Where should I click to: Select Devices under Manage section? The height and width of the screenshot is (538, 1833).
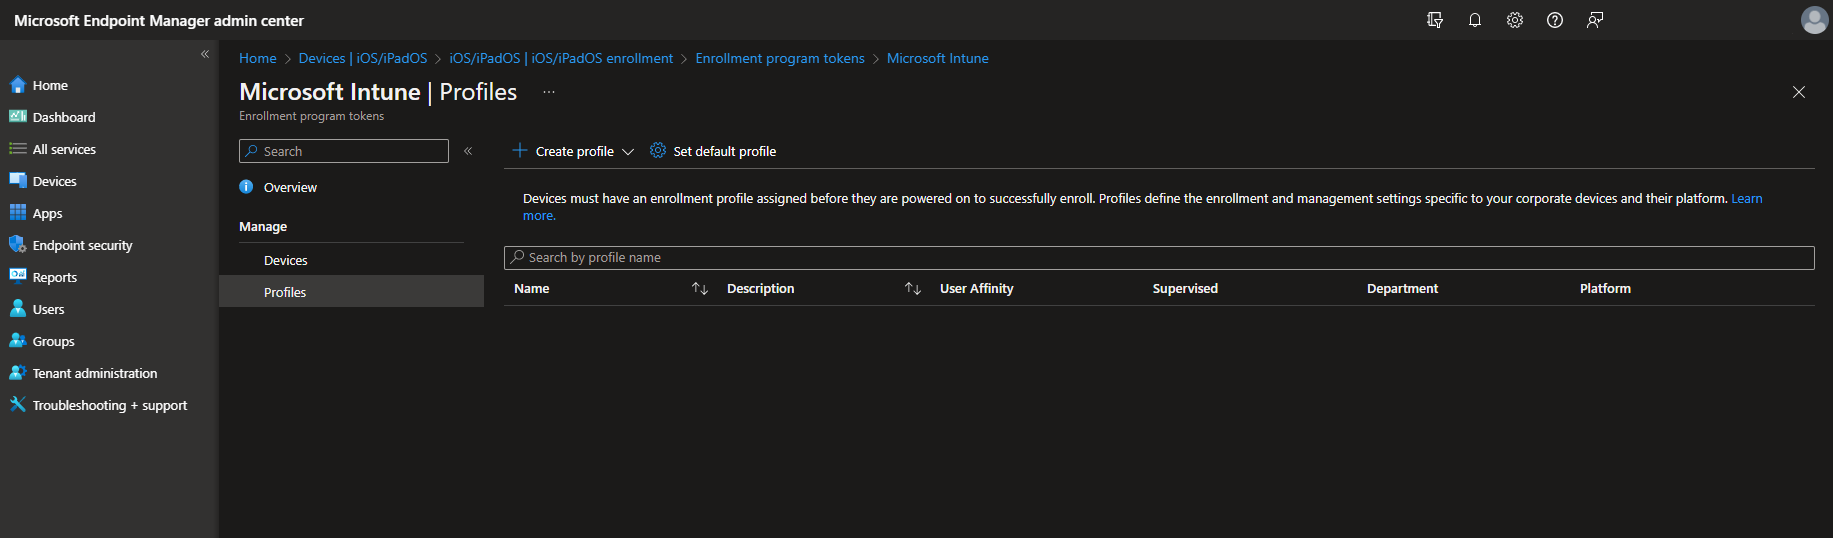click(x=286, y=260)
